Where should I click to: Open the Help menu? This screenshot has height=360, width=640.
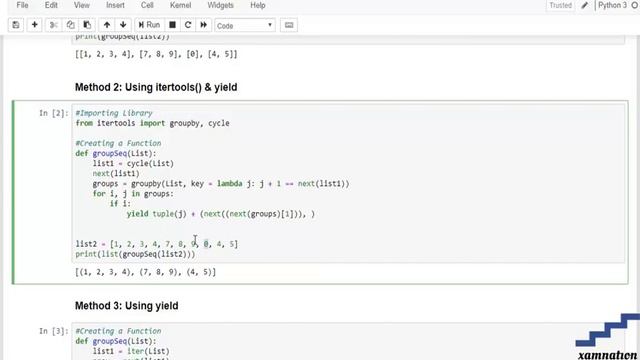pyautogui.click(x=258, y=5)
